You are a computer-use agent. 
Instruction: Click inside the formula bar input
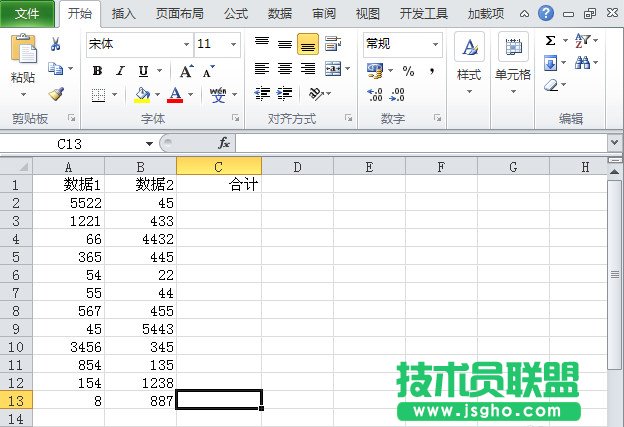pos(421,143)
